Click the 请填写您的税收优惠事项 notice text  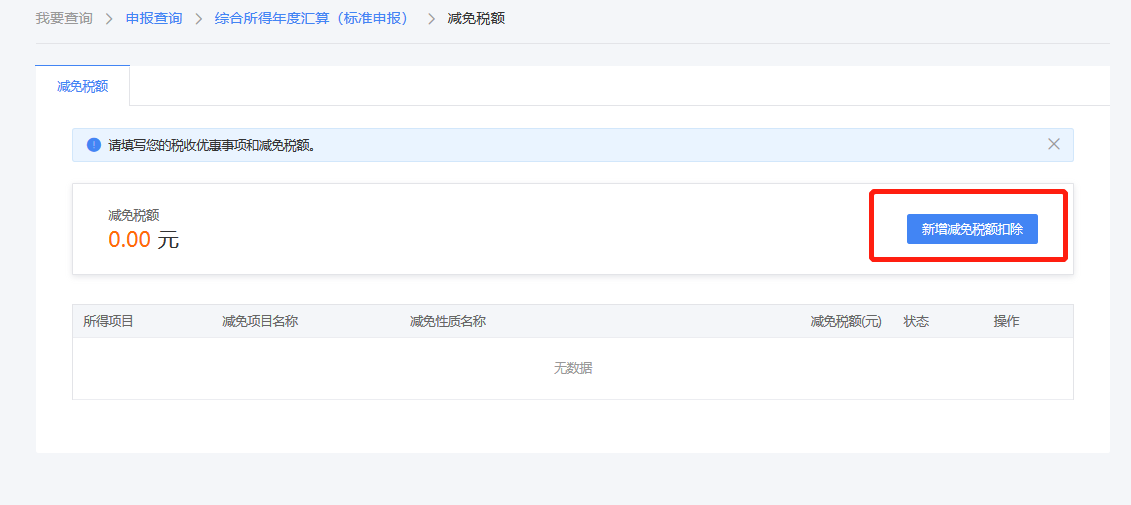[212, 145]
